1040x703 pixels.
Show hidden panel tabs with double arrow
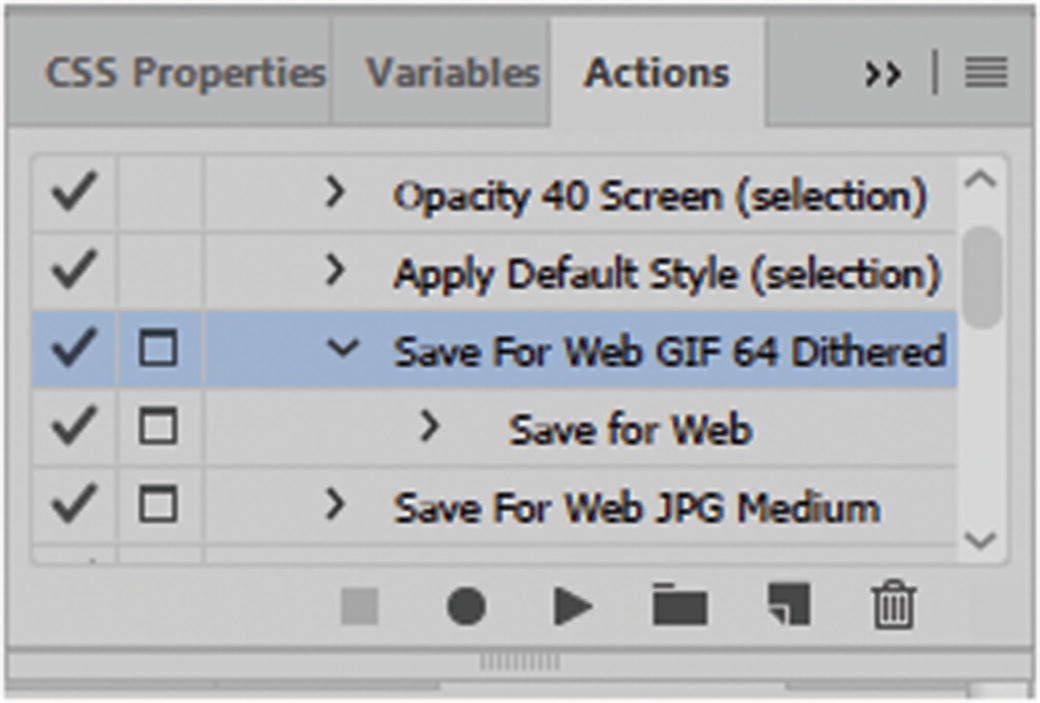(x=883, y=74)
